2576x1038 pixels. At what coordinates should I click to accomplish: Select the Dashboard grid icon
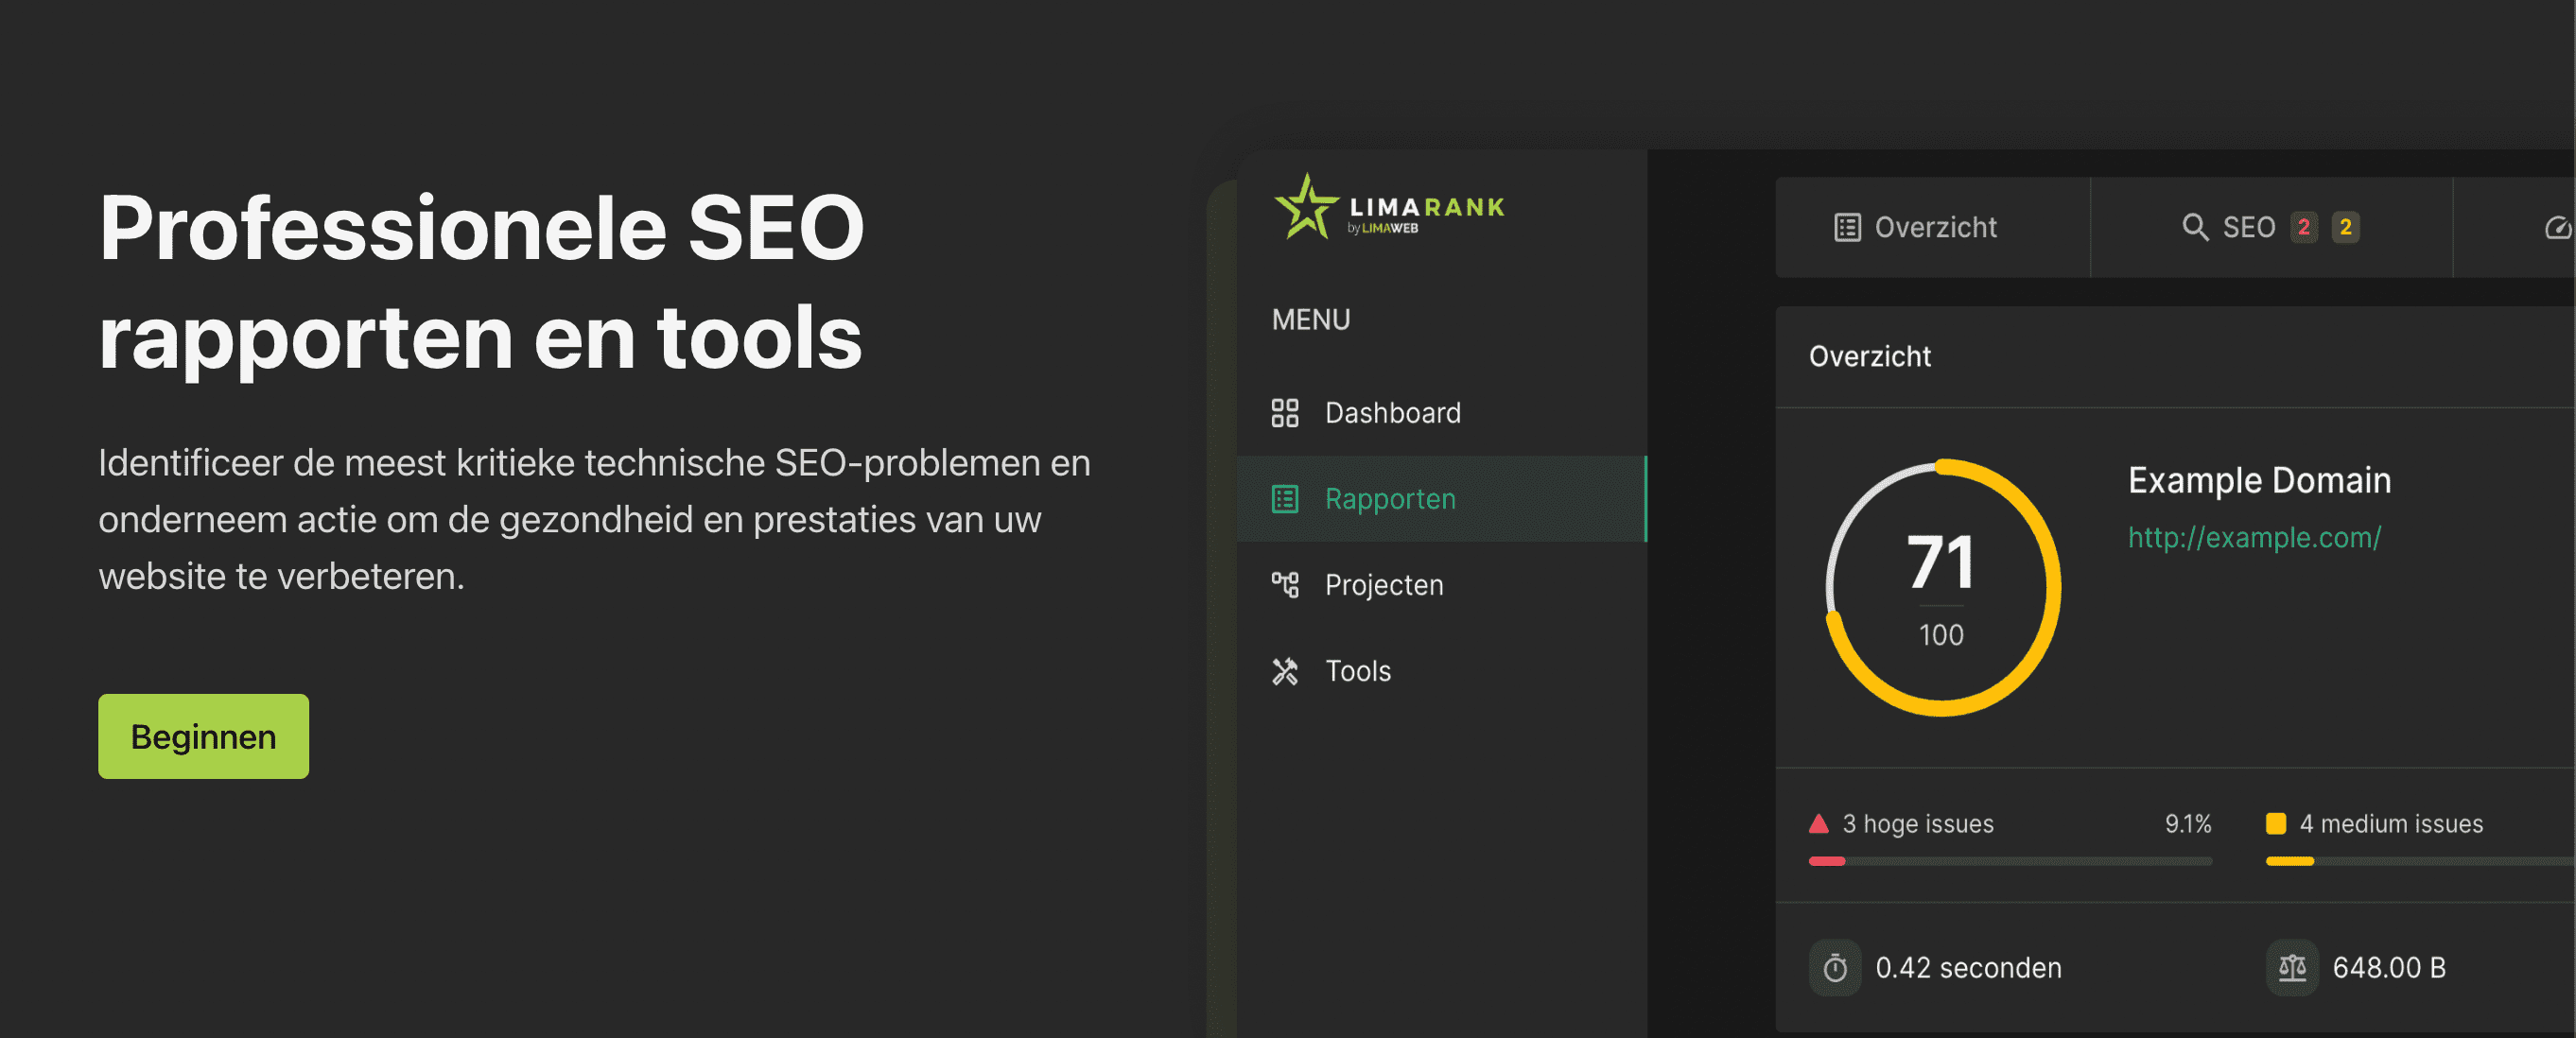coord(1285,413)
